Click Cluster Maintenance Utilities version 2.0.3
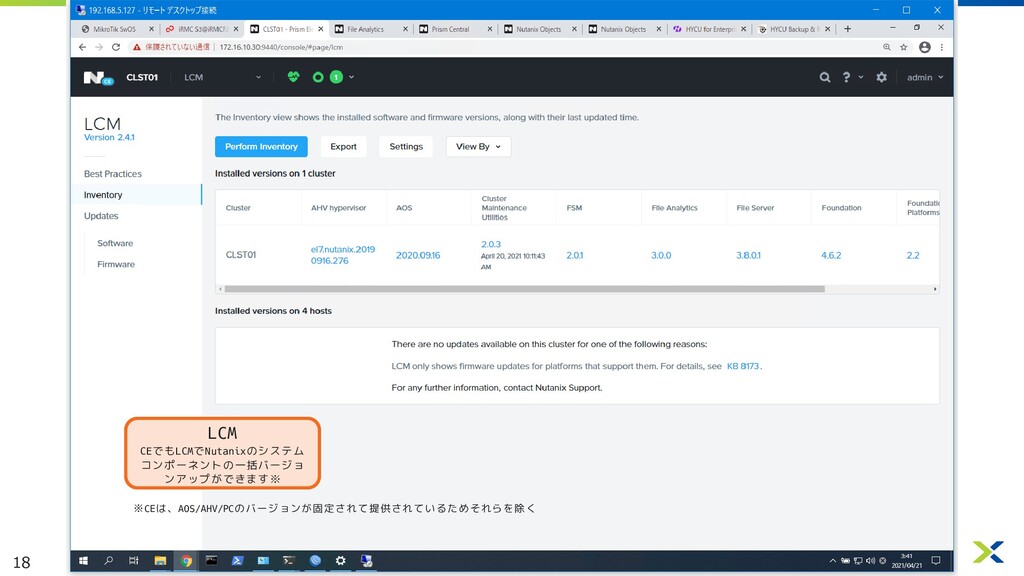 tap(491, 244)
